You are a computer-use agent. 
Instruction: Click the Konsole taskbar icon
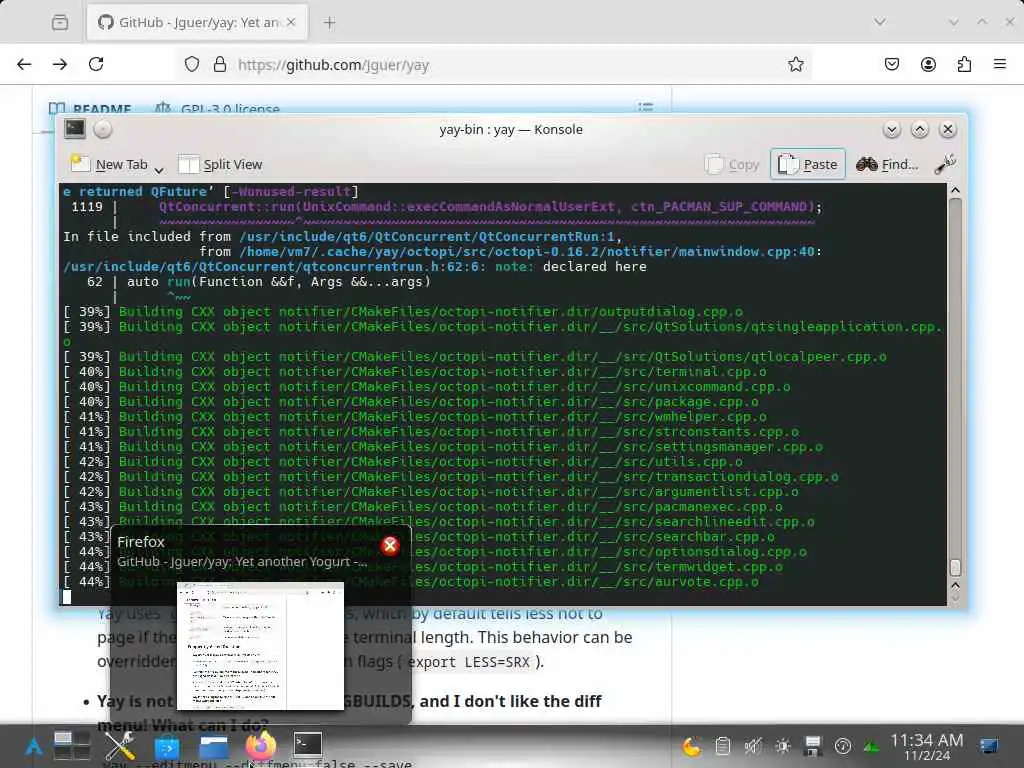click(x=308, y=744)
